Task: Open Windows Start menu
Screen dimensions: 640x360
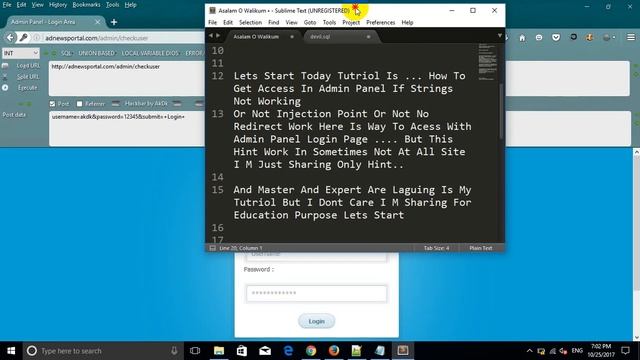Action: coord(11,351)
